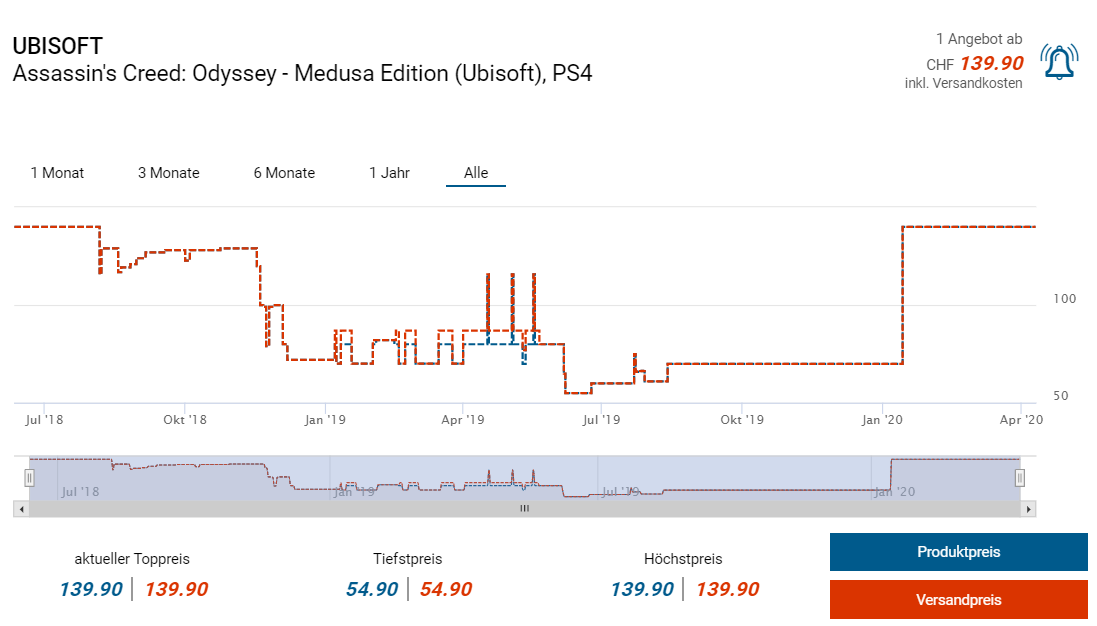Screen dimensions: 1097x626
Task: Open the Assassin's Creed Odyssey product title
Action: (x=302, y=73)
